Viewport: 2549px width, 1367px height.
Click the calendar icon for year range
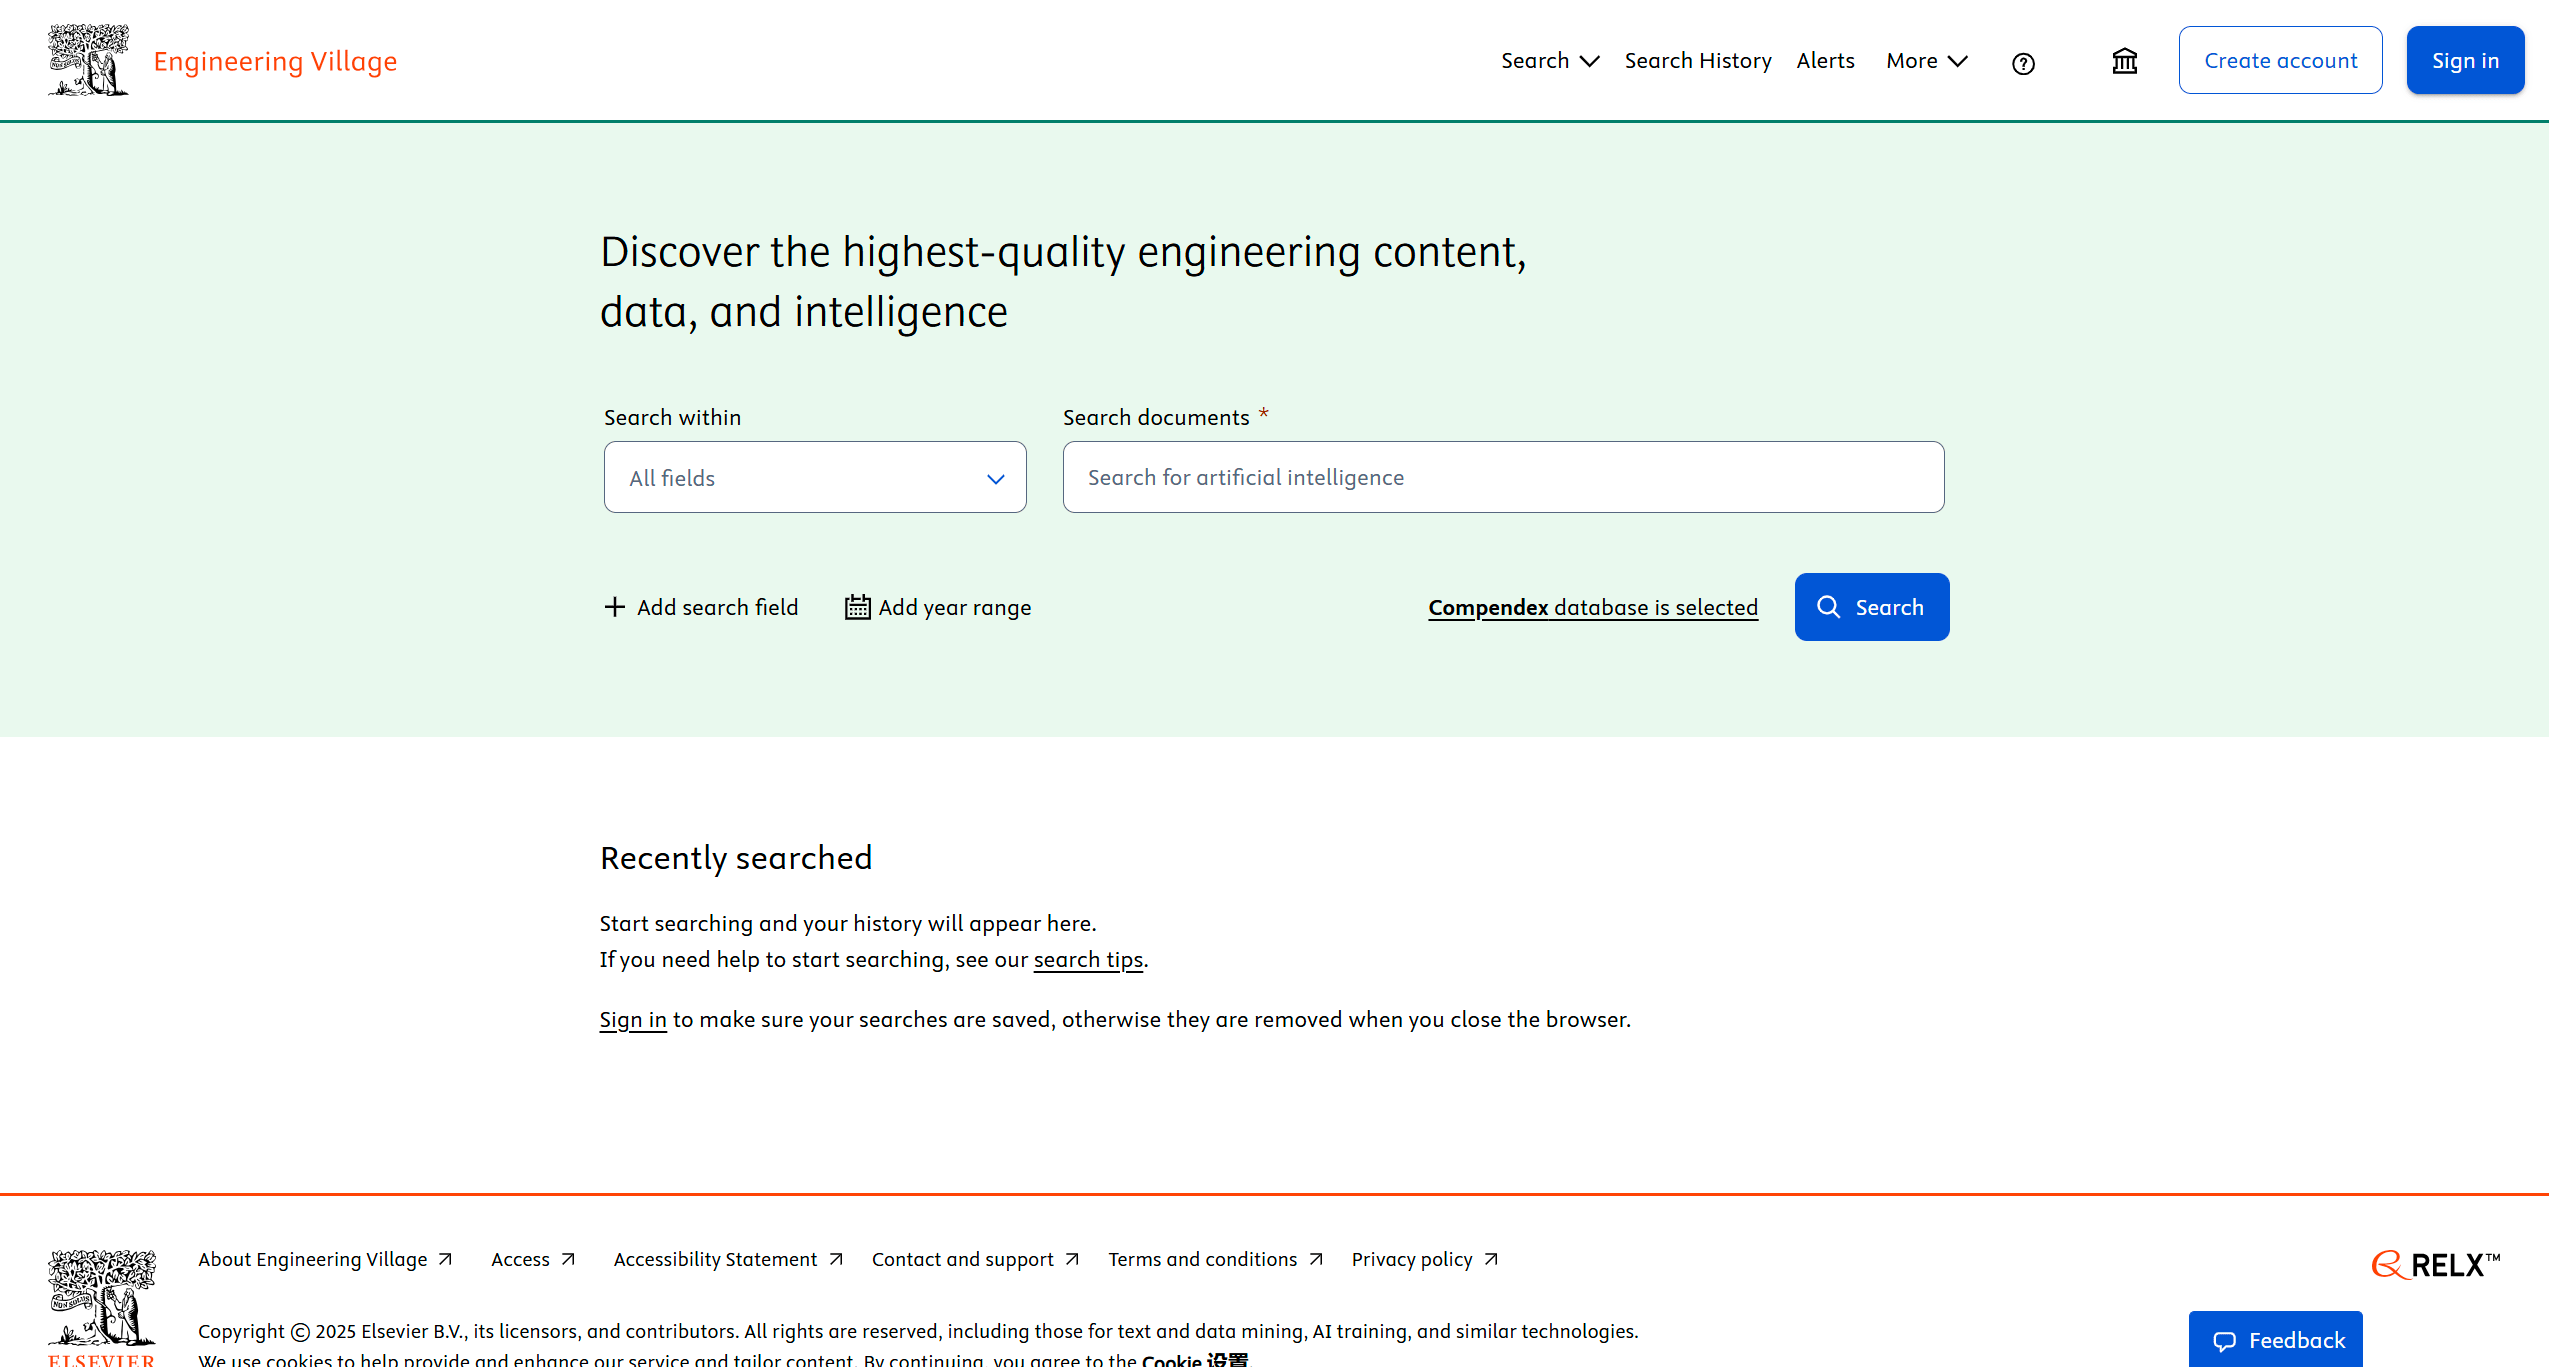click(857, 607)
